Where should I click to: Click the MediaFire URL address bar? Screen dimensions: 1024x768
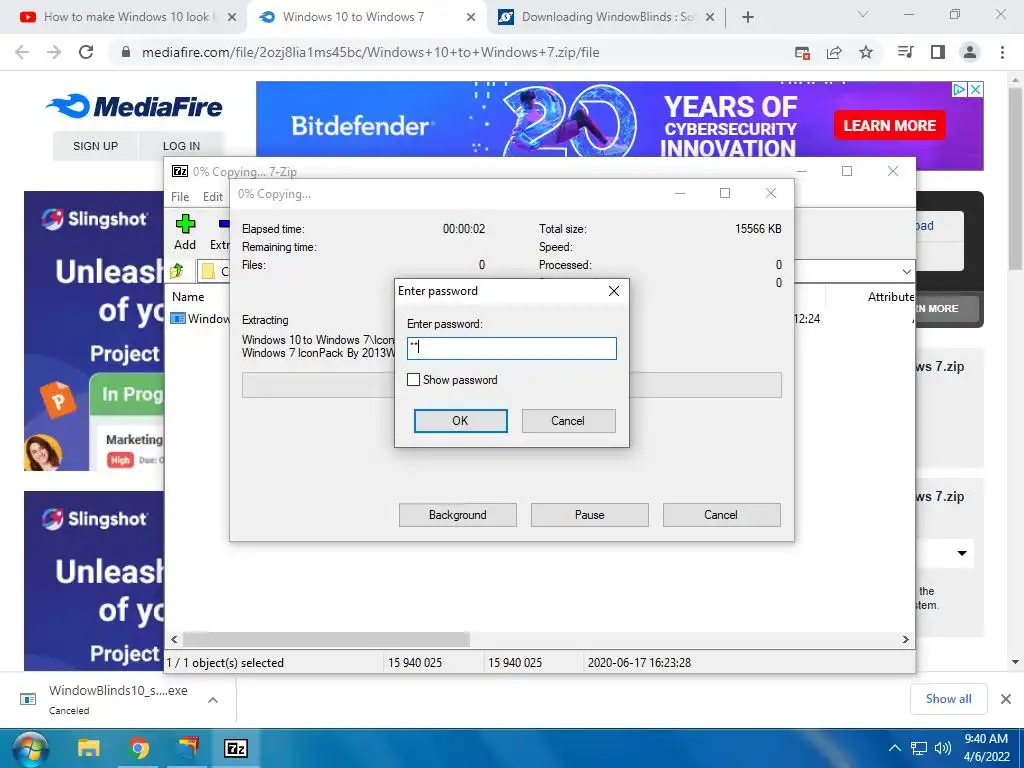pyautogui.click(x=370, y=52)
